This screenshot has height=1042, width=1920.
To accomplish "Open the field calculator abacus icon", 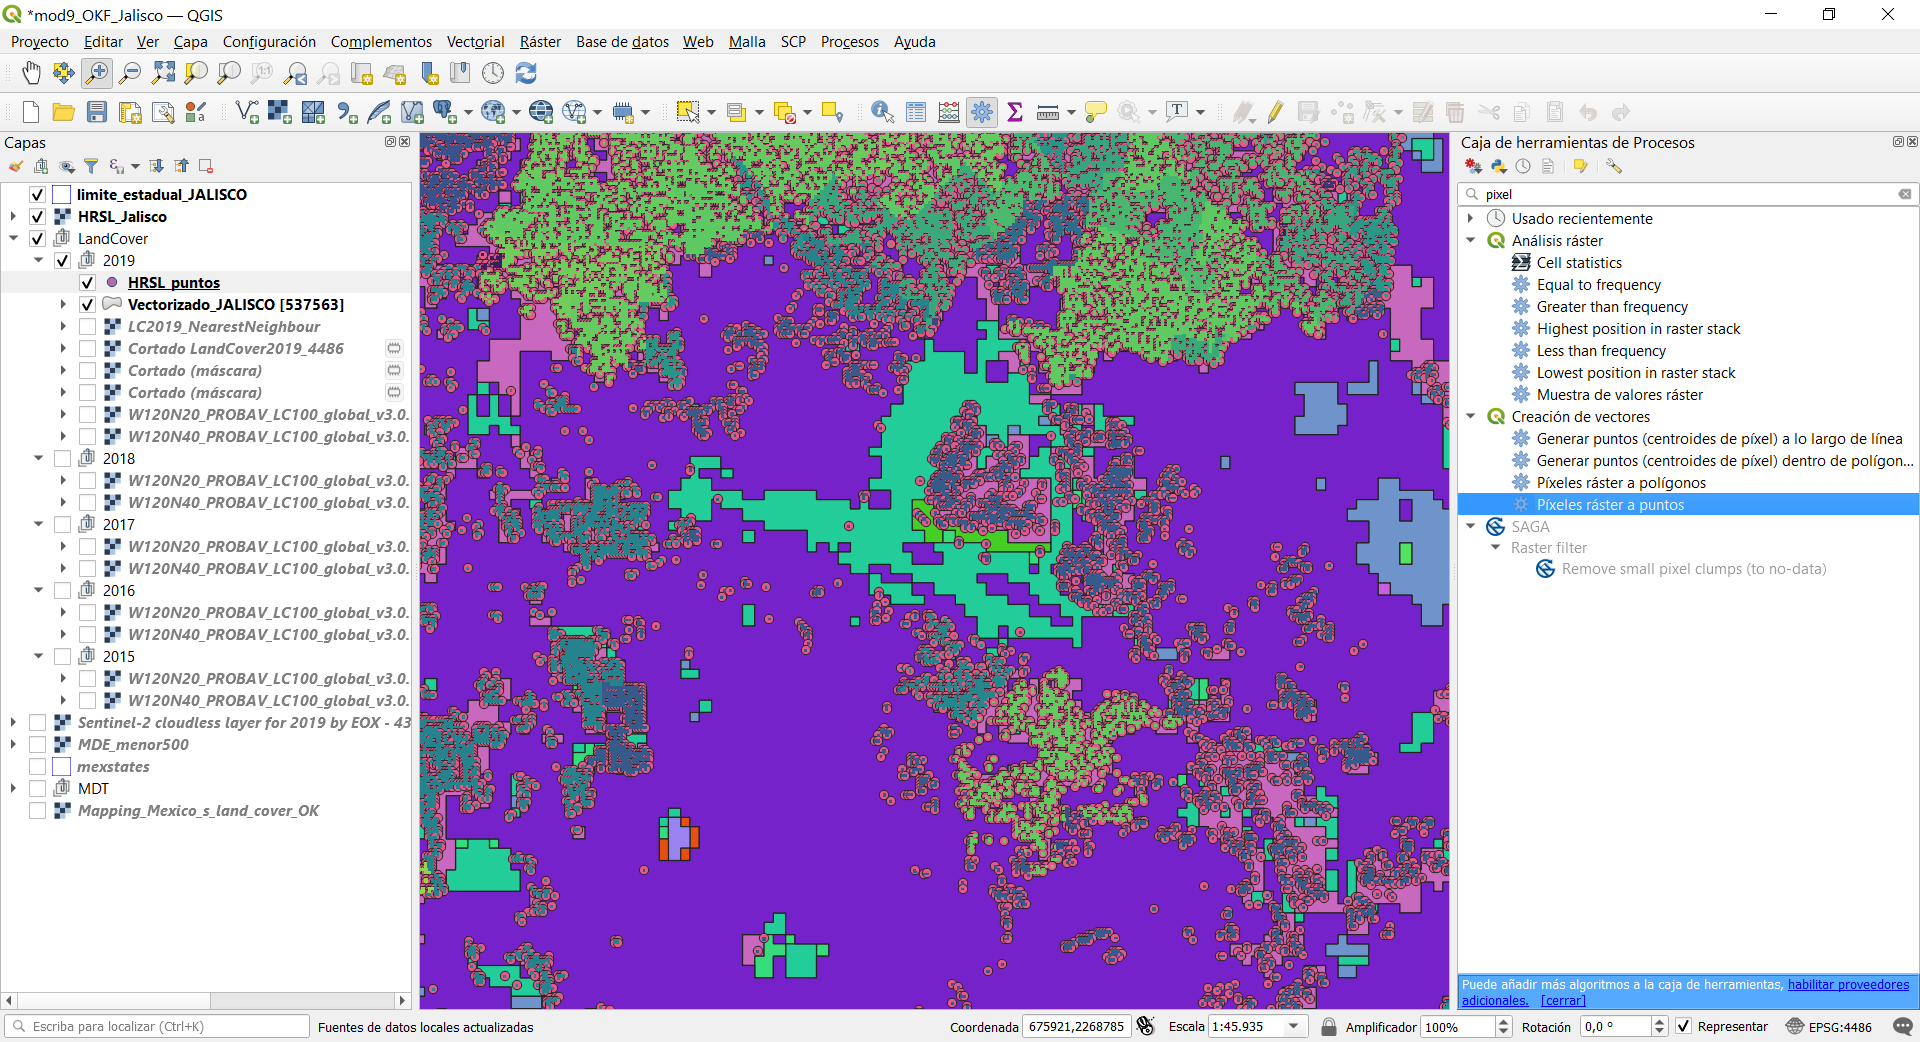I will coord(949,112).
